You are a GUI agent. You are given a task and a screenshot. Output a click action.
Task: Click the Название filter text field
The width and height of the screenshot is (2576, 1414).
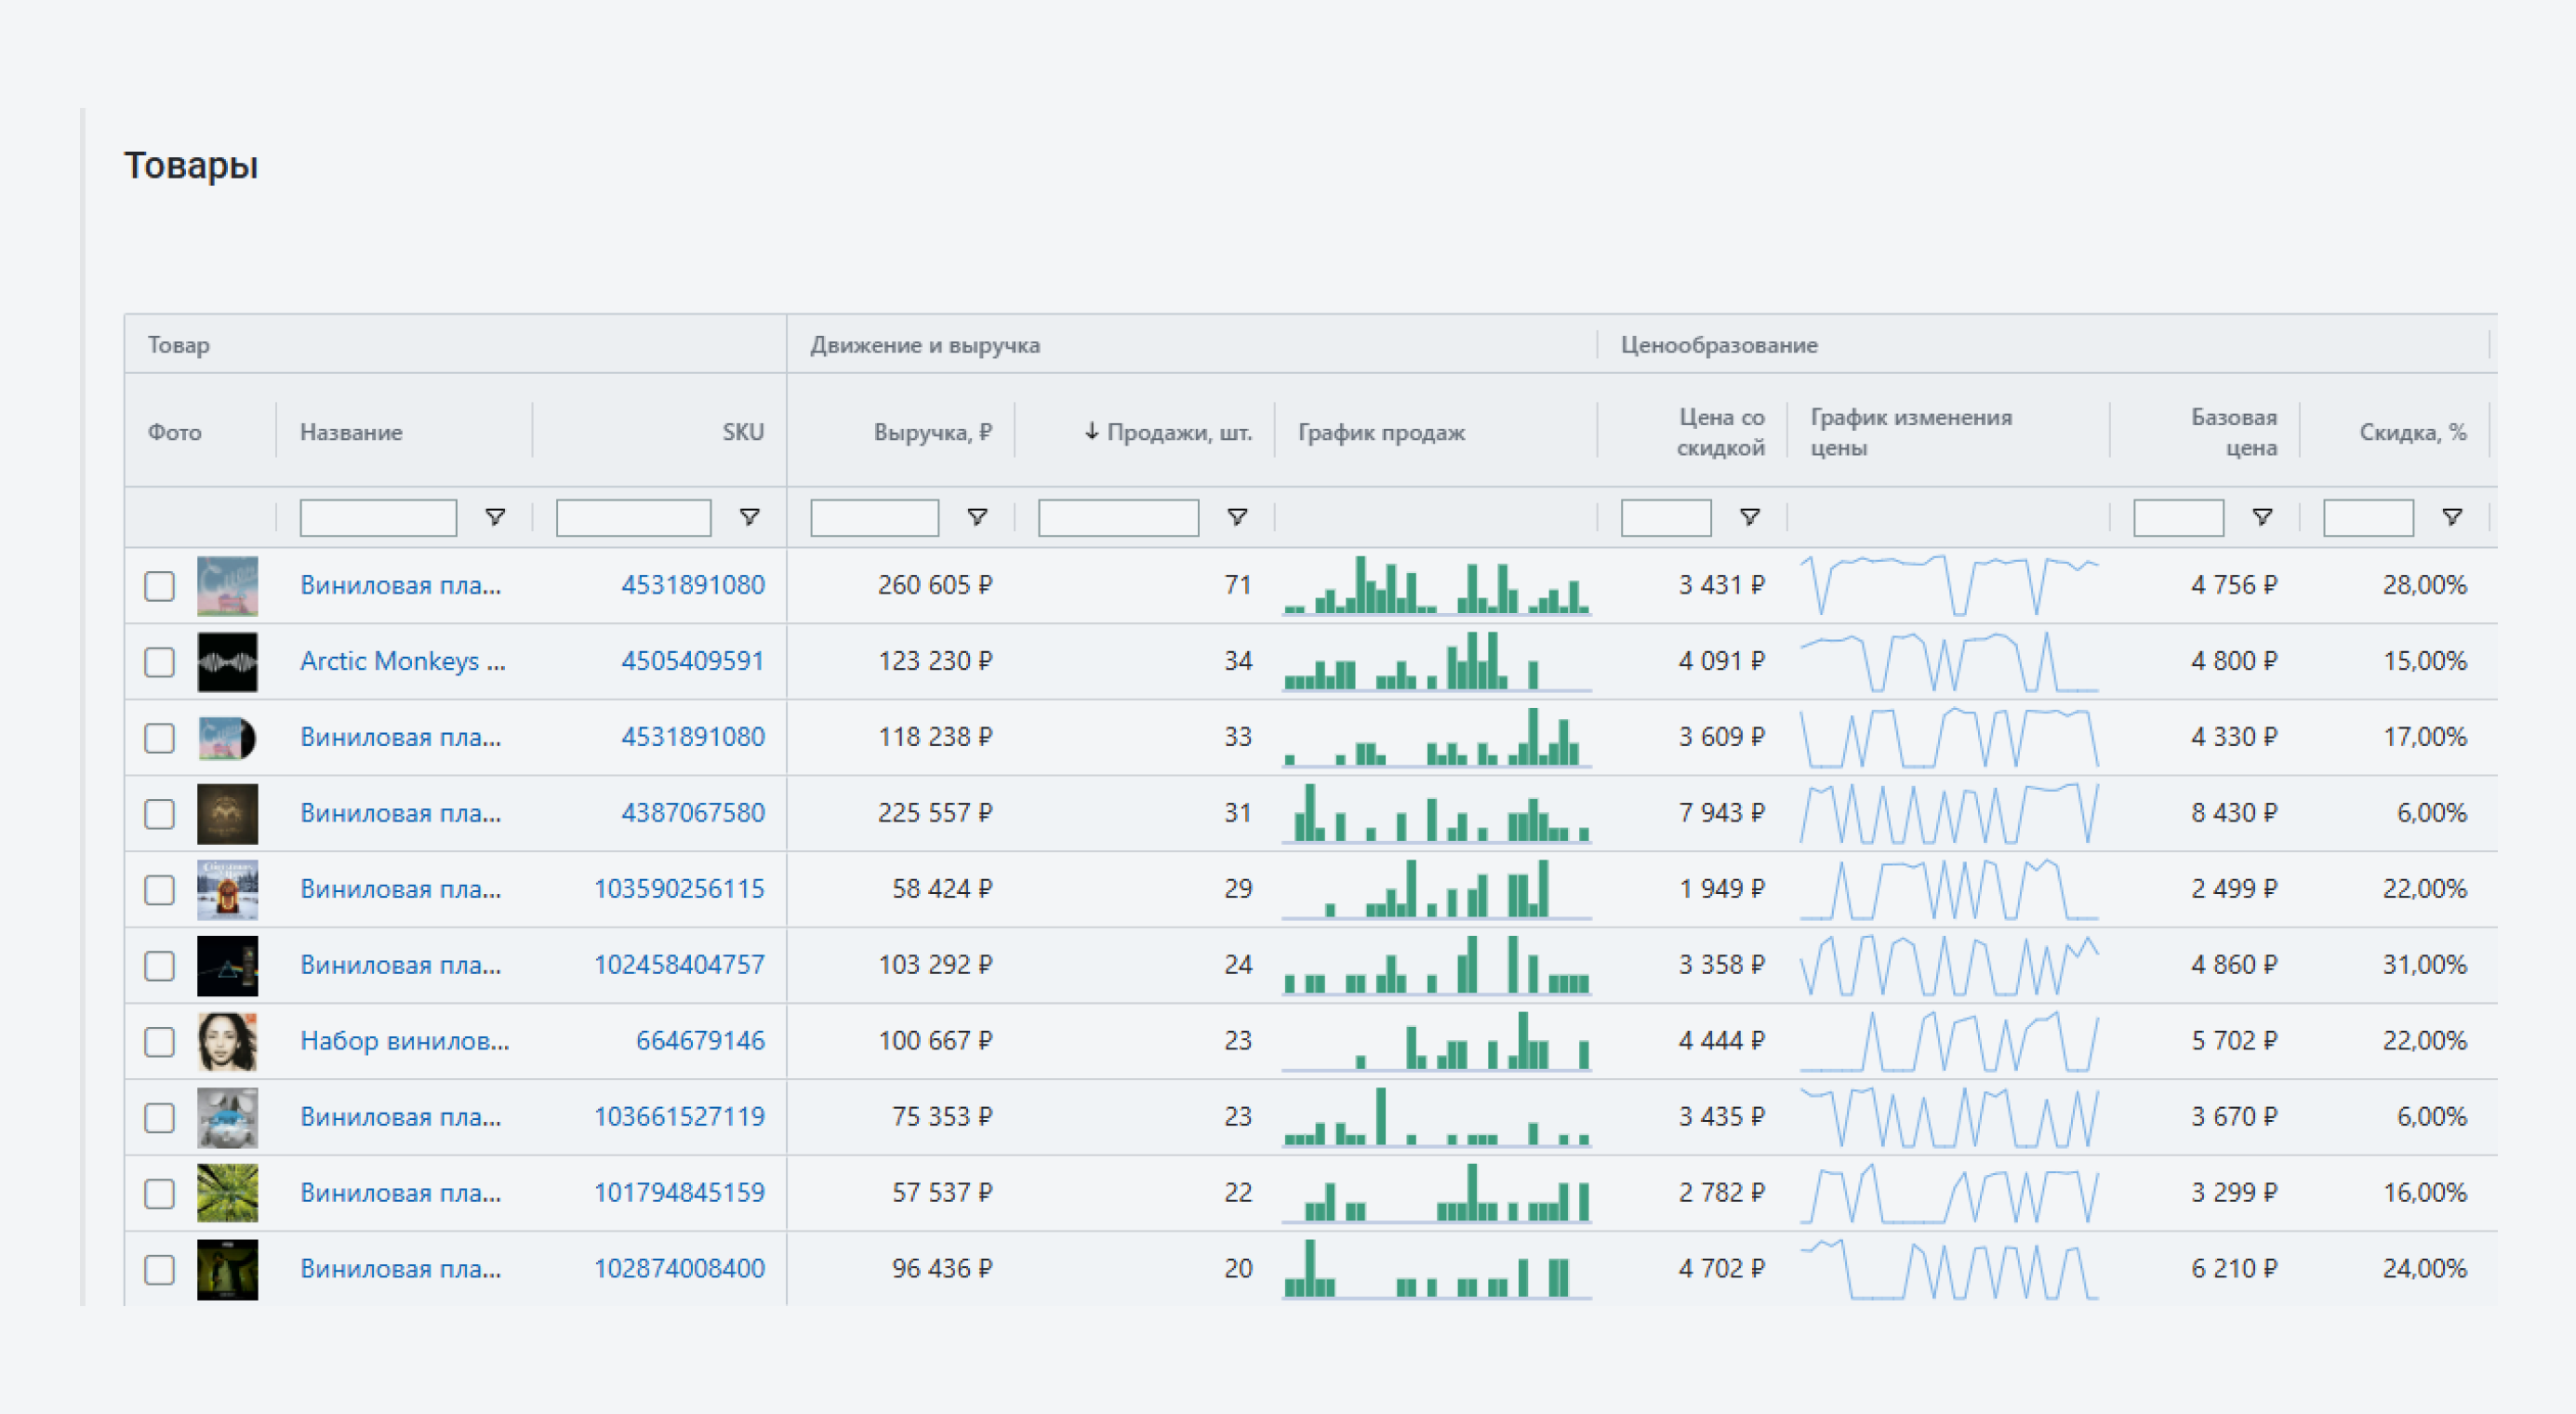point(378,518)
